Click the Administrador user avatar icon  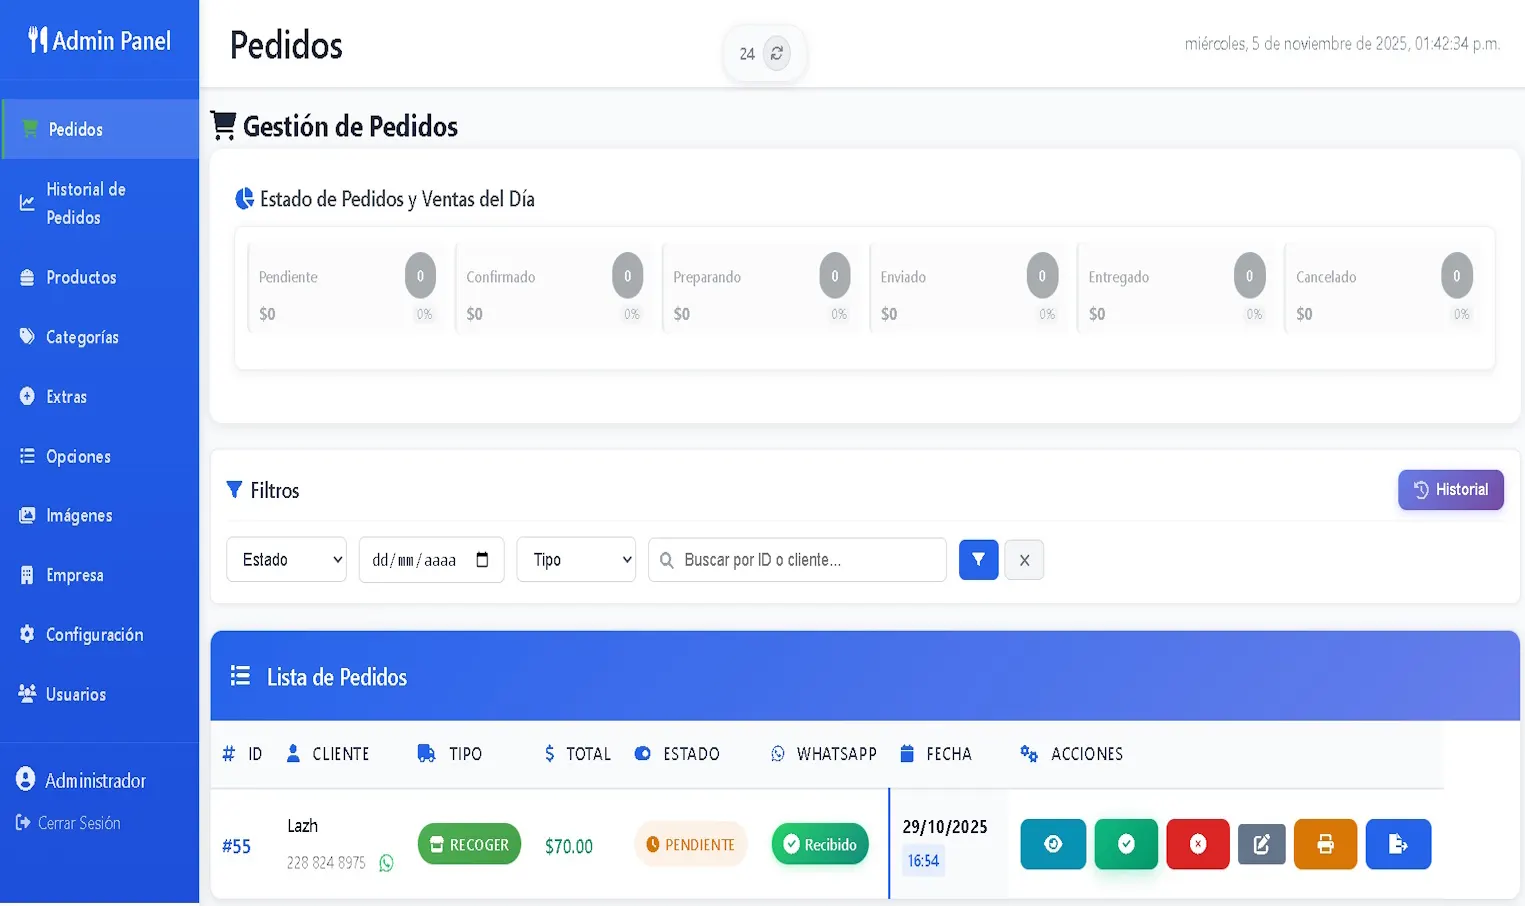pos(26,779)
